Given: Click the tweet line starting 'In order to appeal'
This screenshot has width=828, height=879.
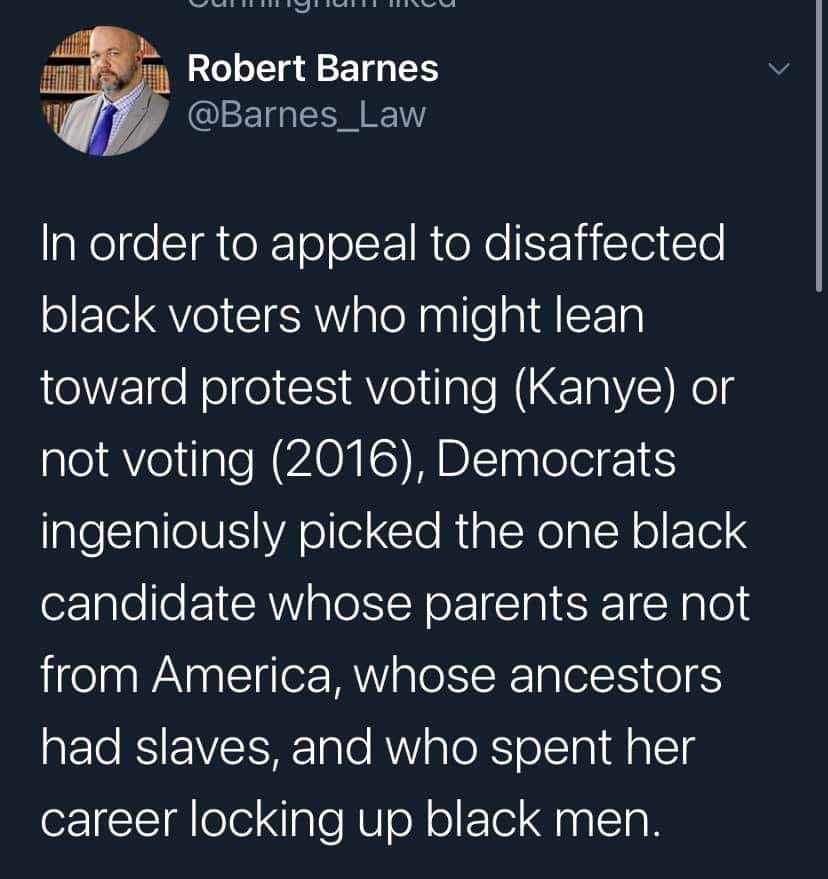Looking at the screenshot, I should 383,244.
